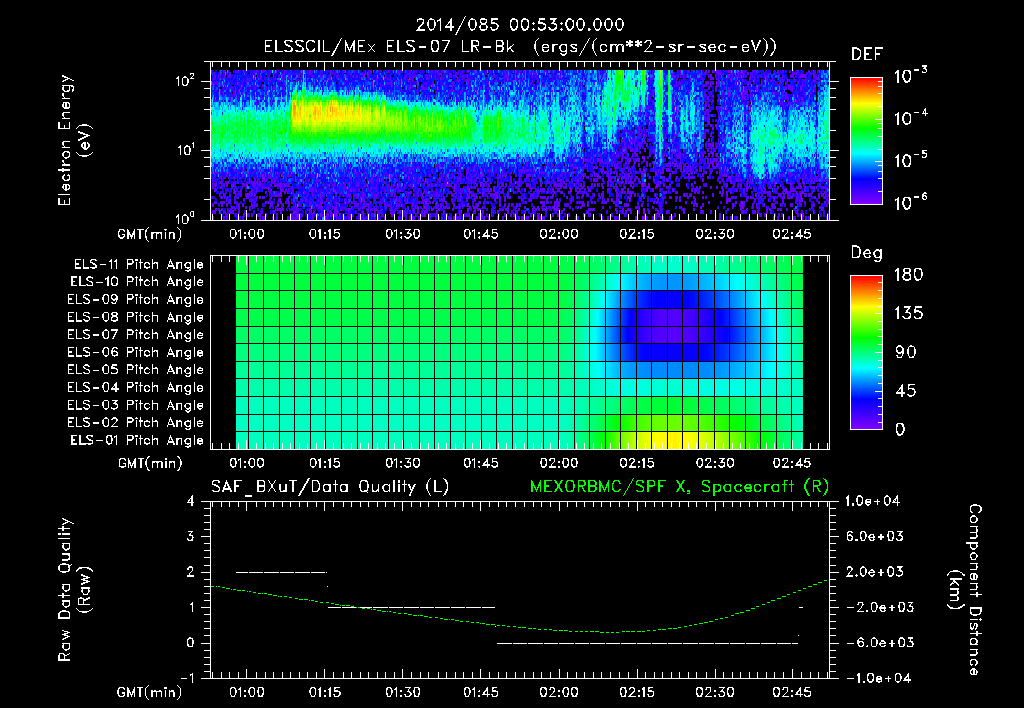This screenshot has width=1024, height=708.
Task: Select the ELS-01 Pitch Angle row label
Action: click(x=137, y=440)
